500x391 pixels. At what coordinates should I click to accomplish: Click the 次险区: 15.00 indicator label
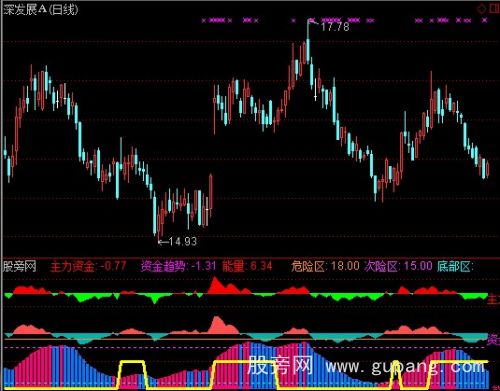pyautogui.click(x=398, y=266)
